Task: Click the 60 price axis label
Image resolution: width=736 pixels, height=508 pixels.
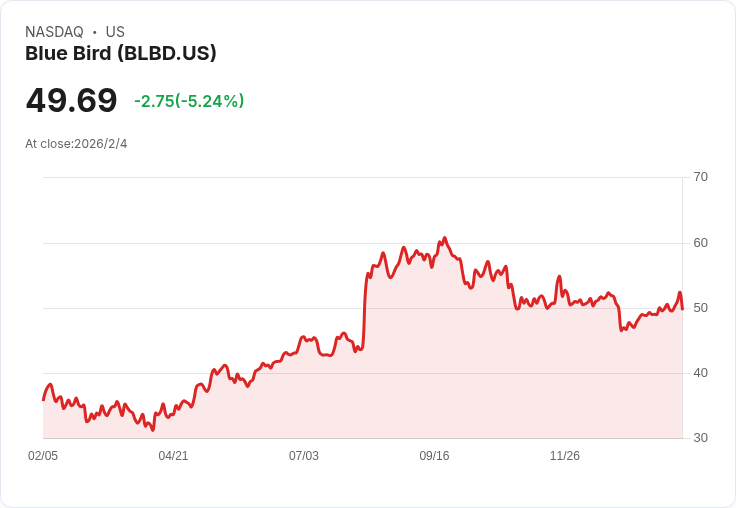Action: tap(700, 243)
